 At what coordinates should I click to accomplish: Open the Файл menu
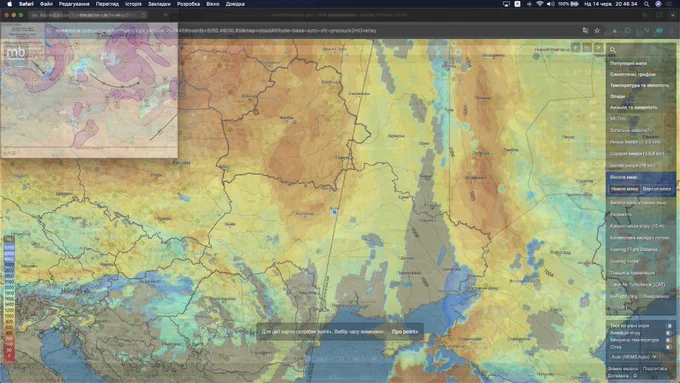click(46, 4)
